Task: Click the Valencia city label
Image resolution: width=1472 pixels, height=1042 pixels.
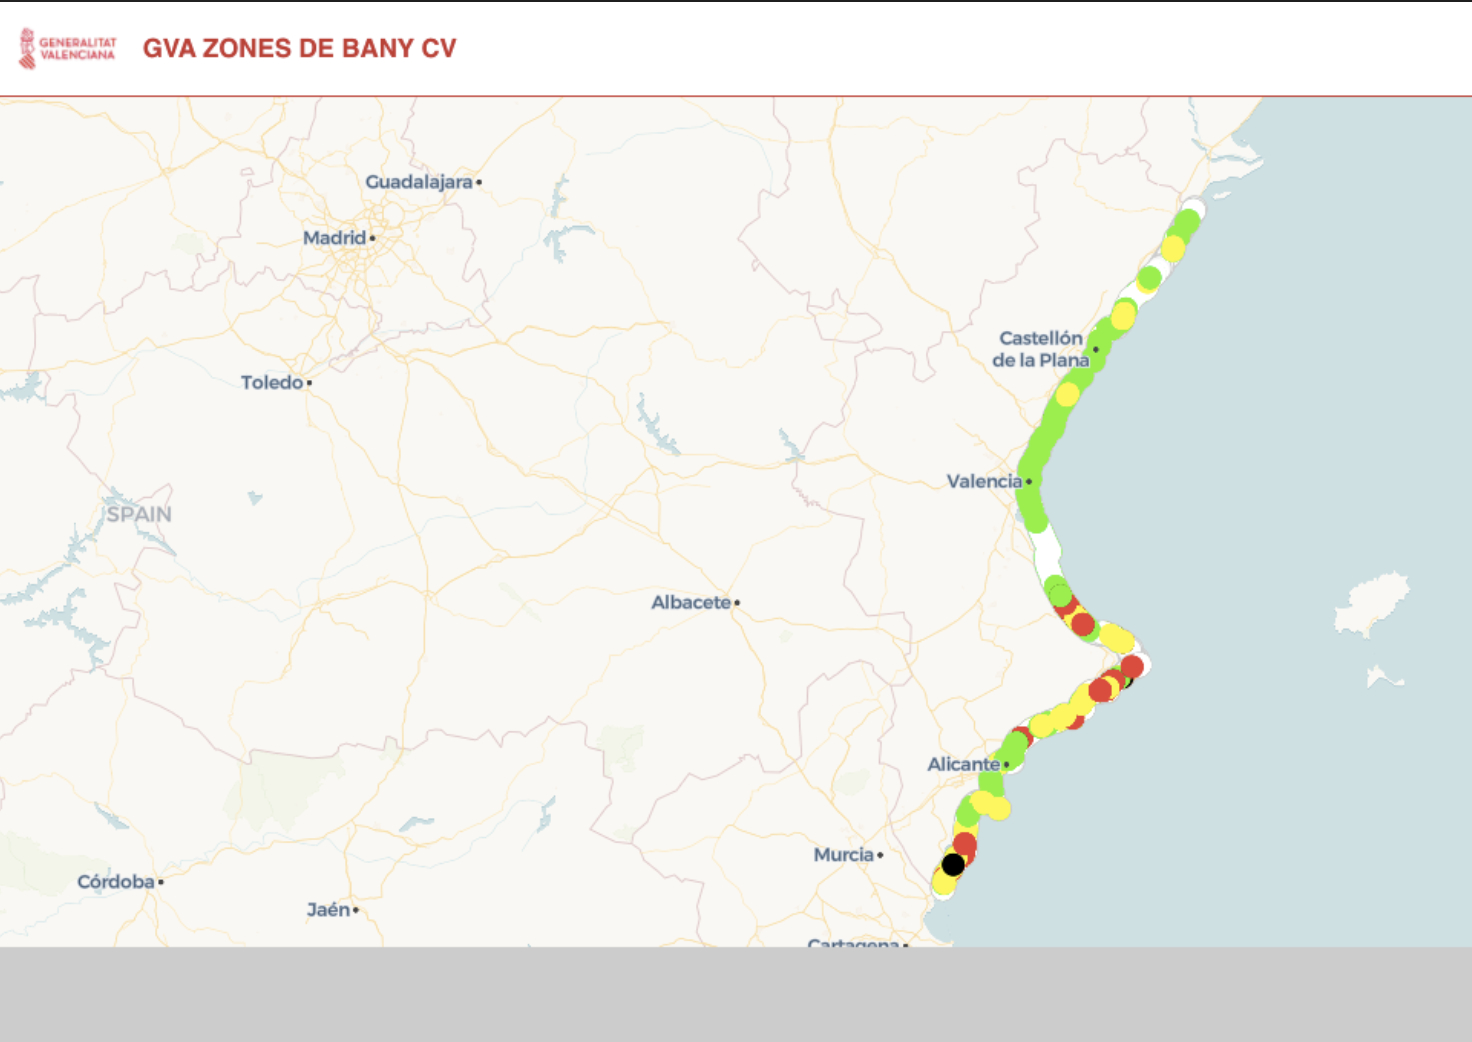Action: [x=984, y=481]
